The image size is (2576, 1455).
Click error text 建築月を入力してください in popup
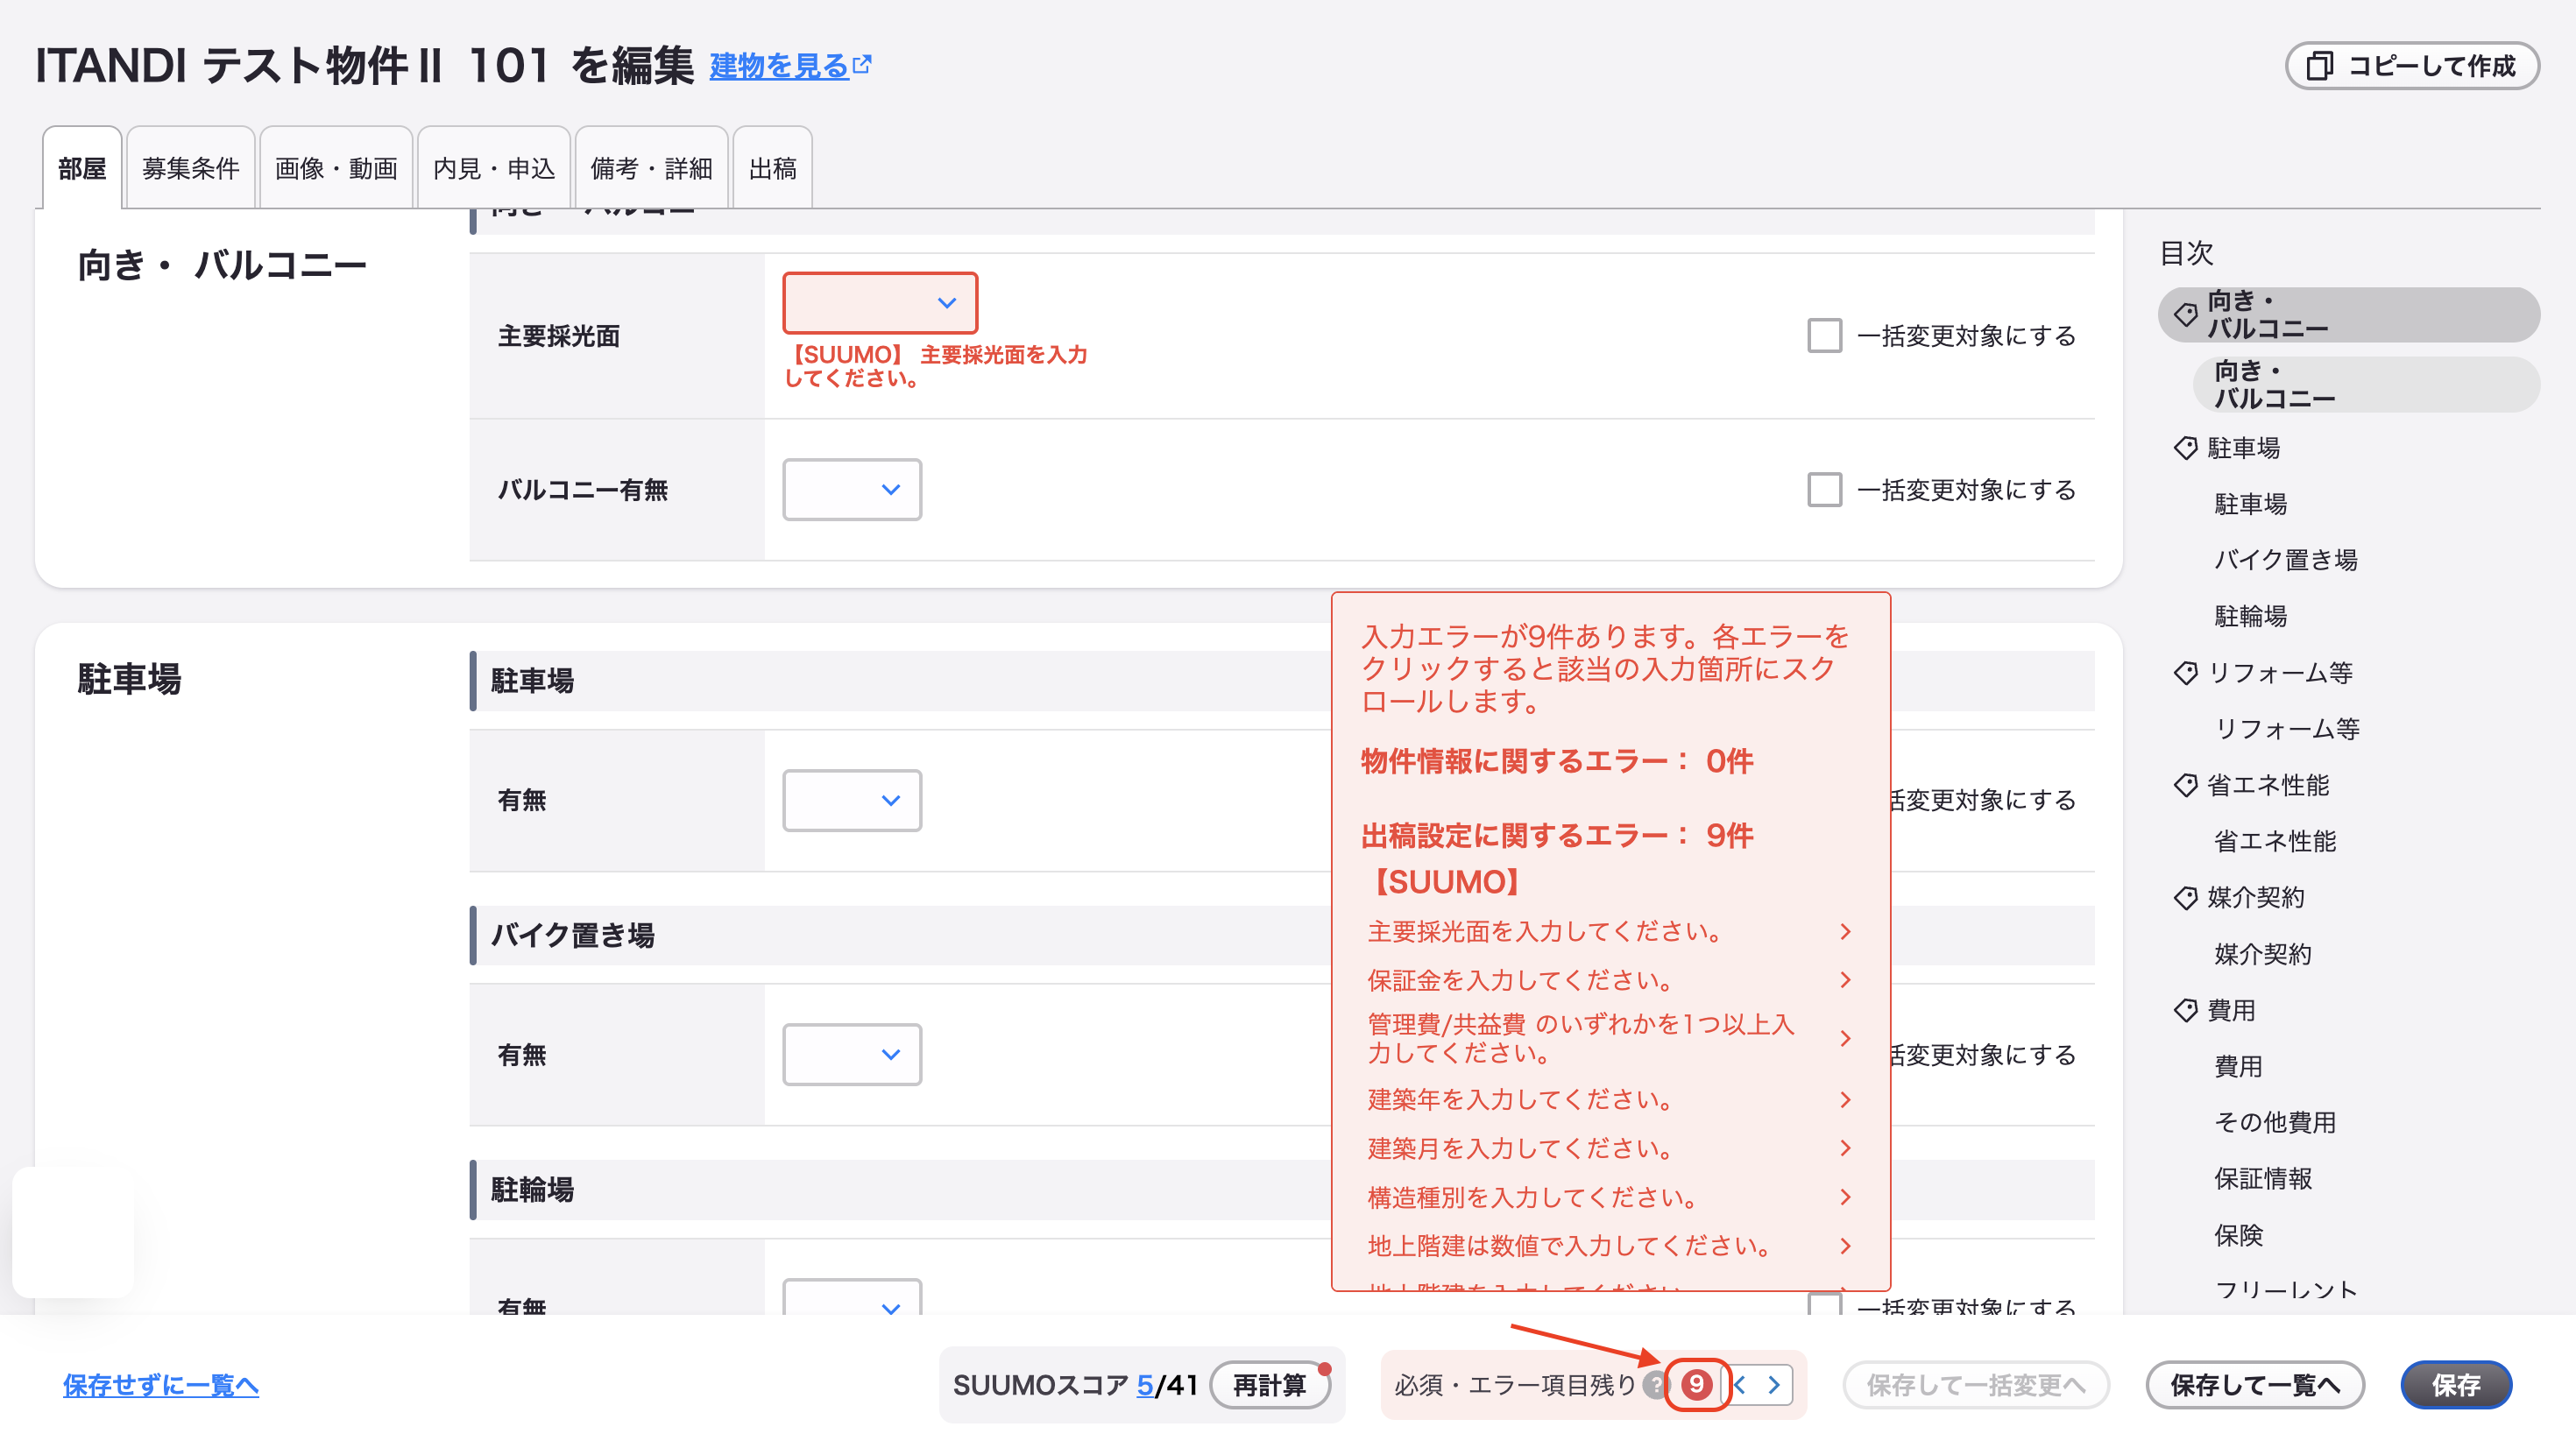coord(1521,1148)
